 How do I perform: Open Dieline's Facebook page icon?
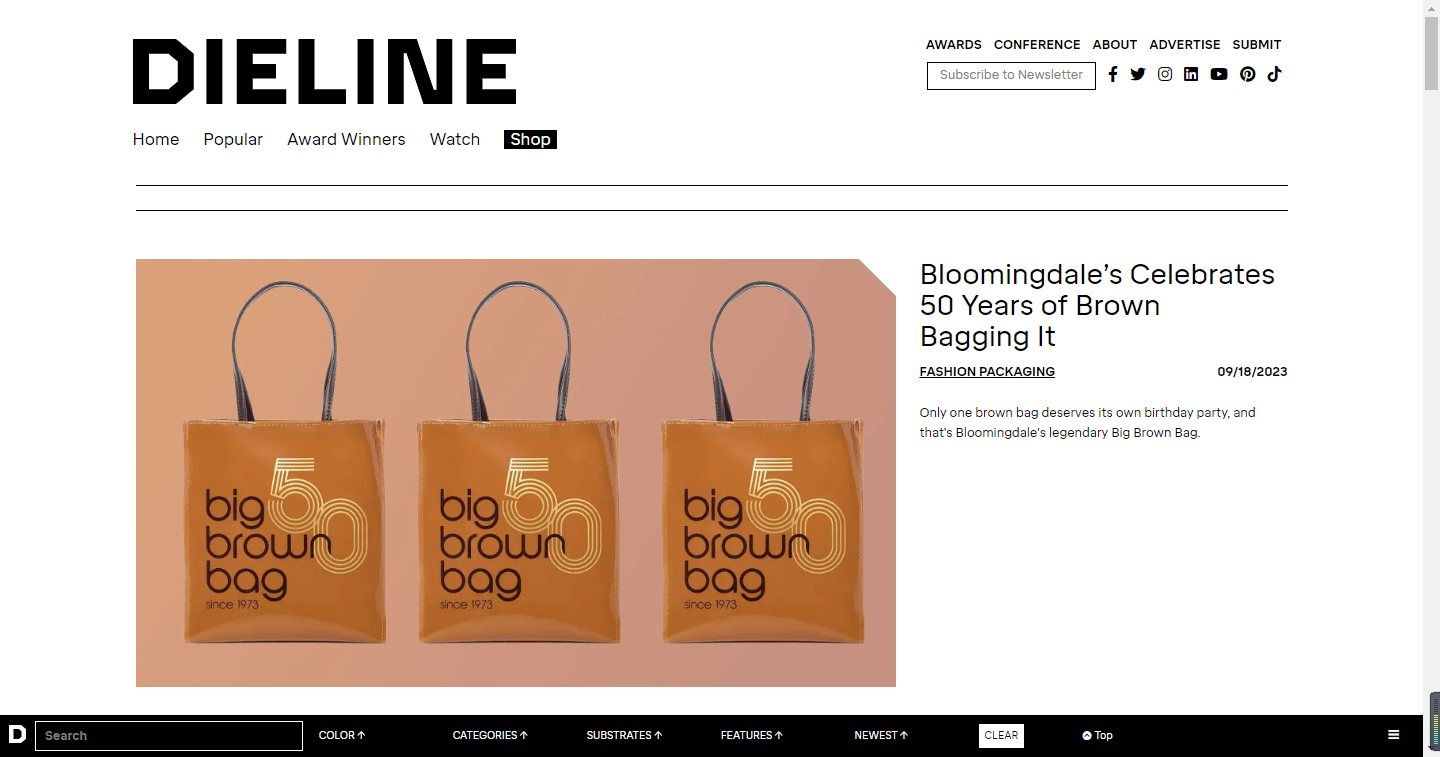click(x=1112, y=74)
